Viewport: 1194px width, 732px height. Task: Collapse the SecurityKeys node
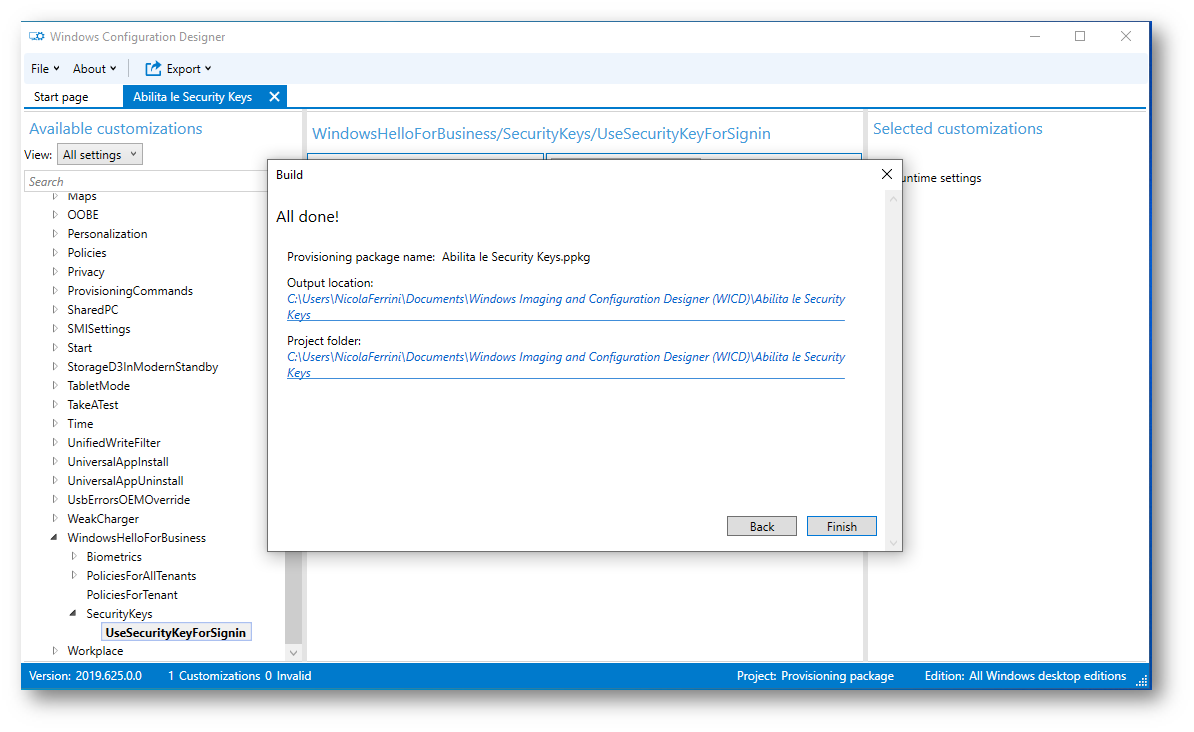pos(73,613)
